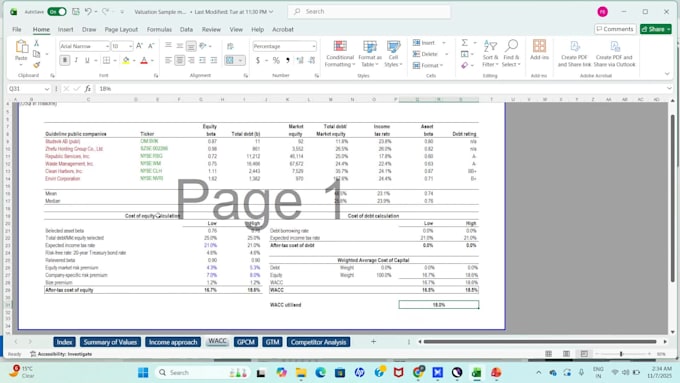Apply Comma Style number format
Screen dimensions: 680x383
pos(288,60)
